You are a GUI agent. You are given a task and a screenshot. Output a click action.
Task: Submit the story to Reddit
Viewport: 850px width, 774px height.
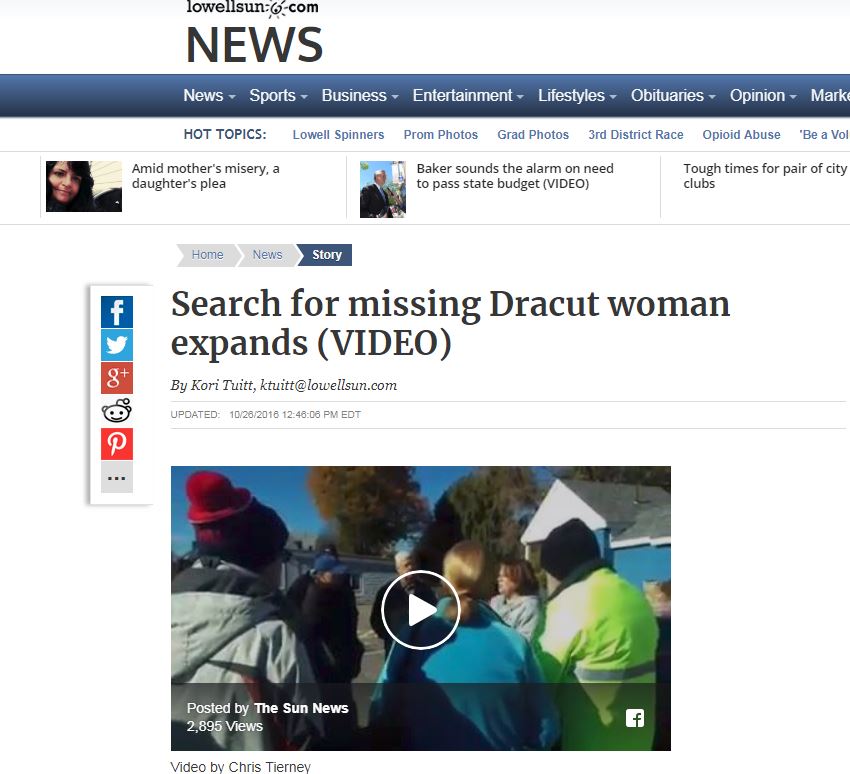click(x=117, y=411)
